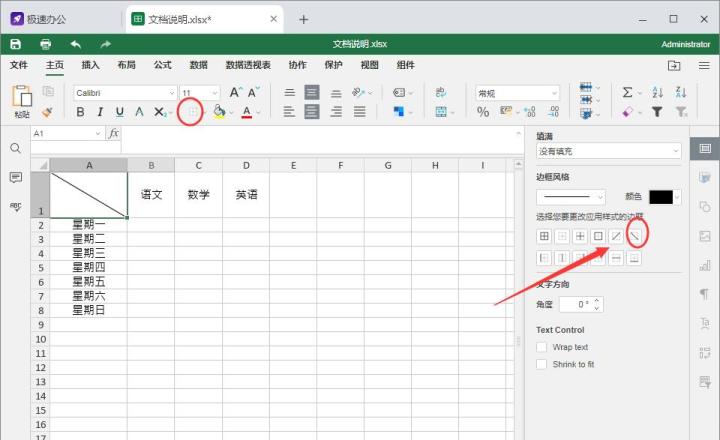The width and height of the screenshot is (720, 440).
Task: Open the comments icon in left sidebar
Action: pos(16,177)
